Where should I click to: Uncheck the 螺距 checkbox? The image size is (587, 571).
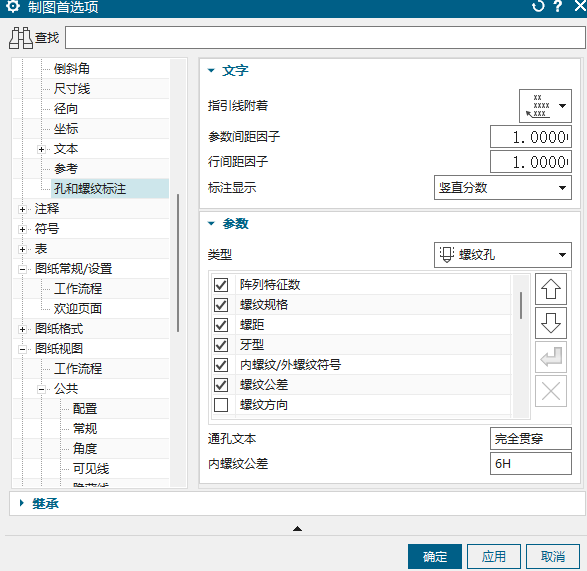pos(221,325)
